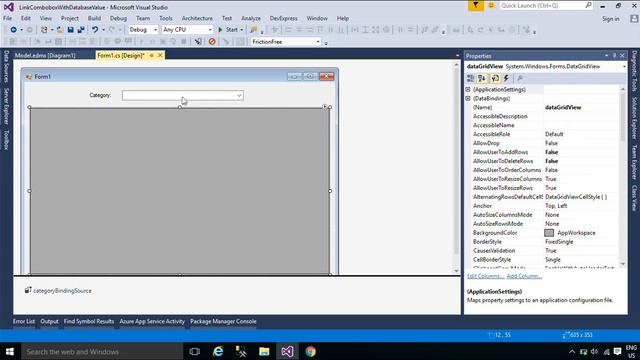Open the Start button dropdown arrow
Screen dimensions: 640x360
tap(242, 30)
